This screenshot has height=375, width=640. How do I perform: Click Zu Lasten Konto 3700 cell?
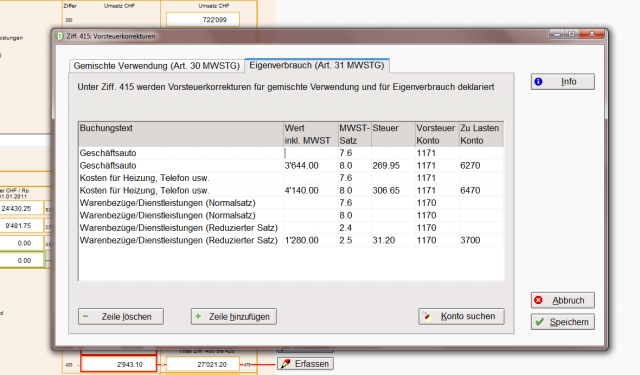(481, 240)
